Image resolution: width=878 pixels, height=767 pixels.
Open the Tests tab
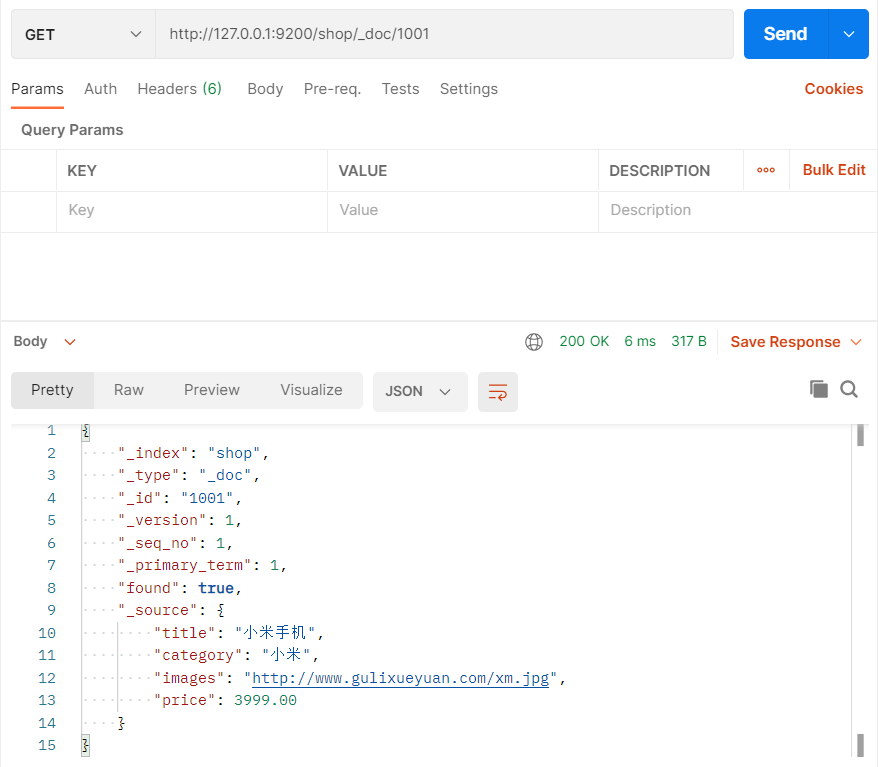[x=400, y=89]
